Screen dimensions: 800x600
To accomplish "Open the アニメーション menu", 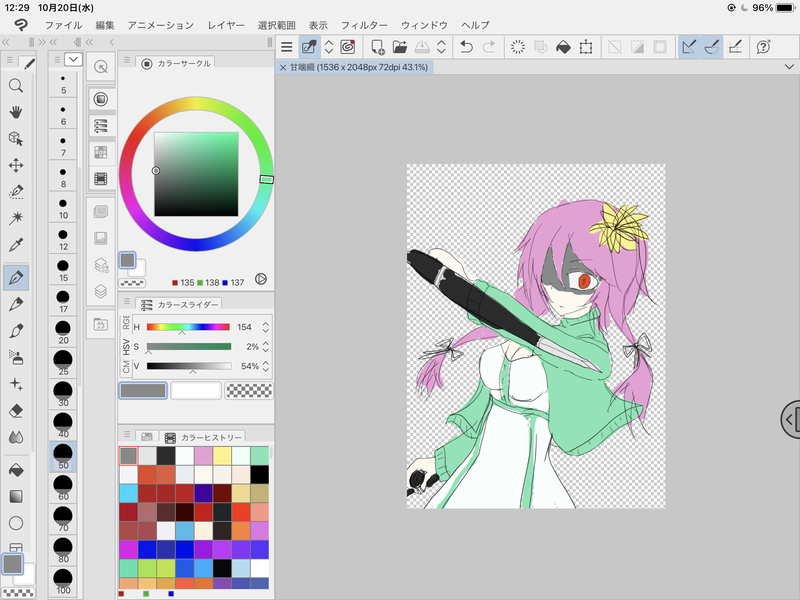I will (x=161, y=24).
